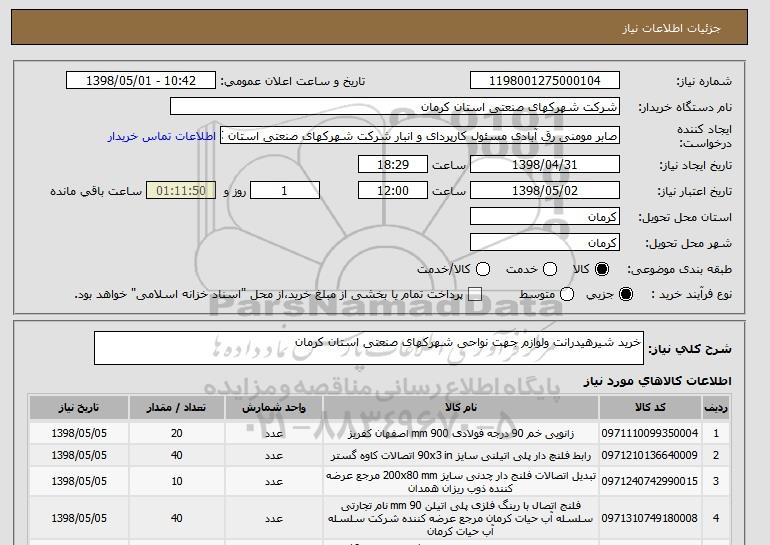Click need date 1398/05/05 in row 1
This screenshot has height=545, width=770.
pos(79,433)
